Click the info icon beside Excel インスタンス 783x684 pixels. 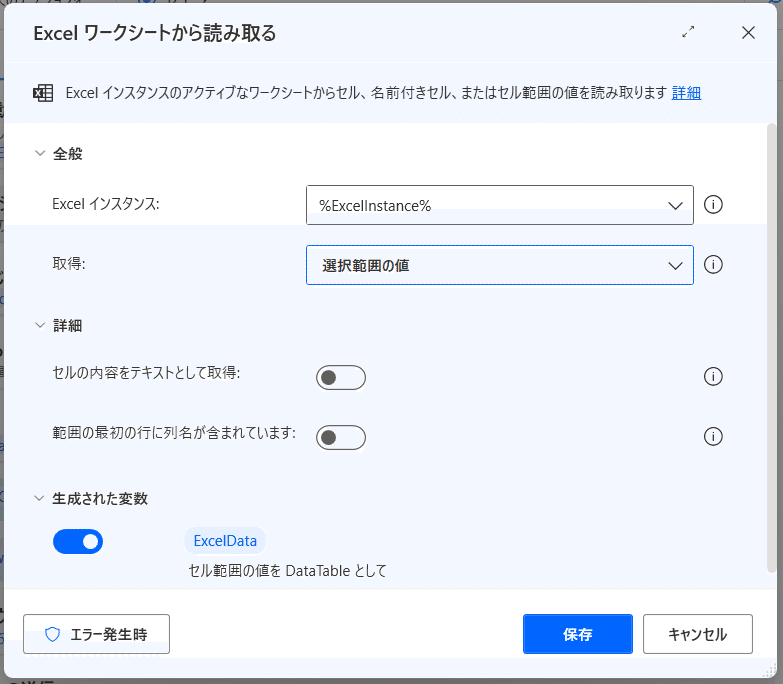click(713, 205)
